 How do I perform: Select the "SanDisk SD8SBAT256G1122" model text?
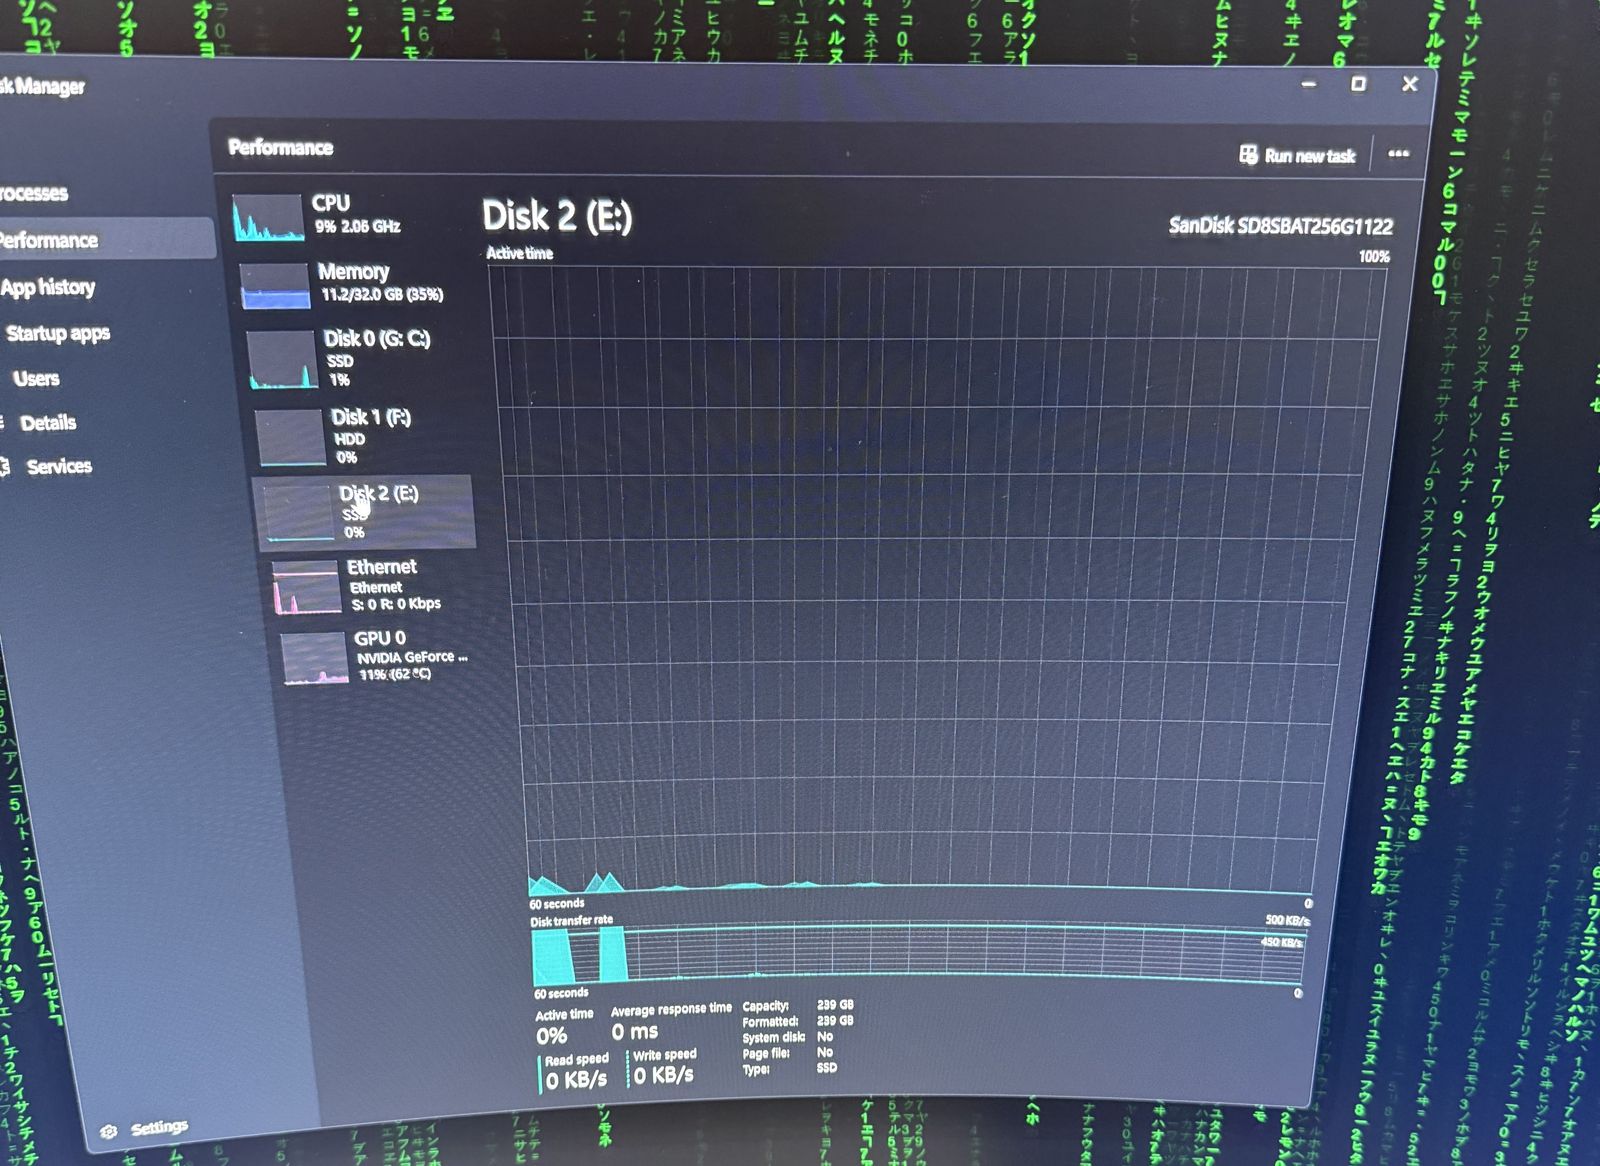click(1281, 226)
